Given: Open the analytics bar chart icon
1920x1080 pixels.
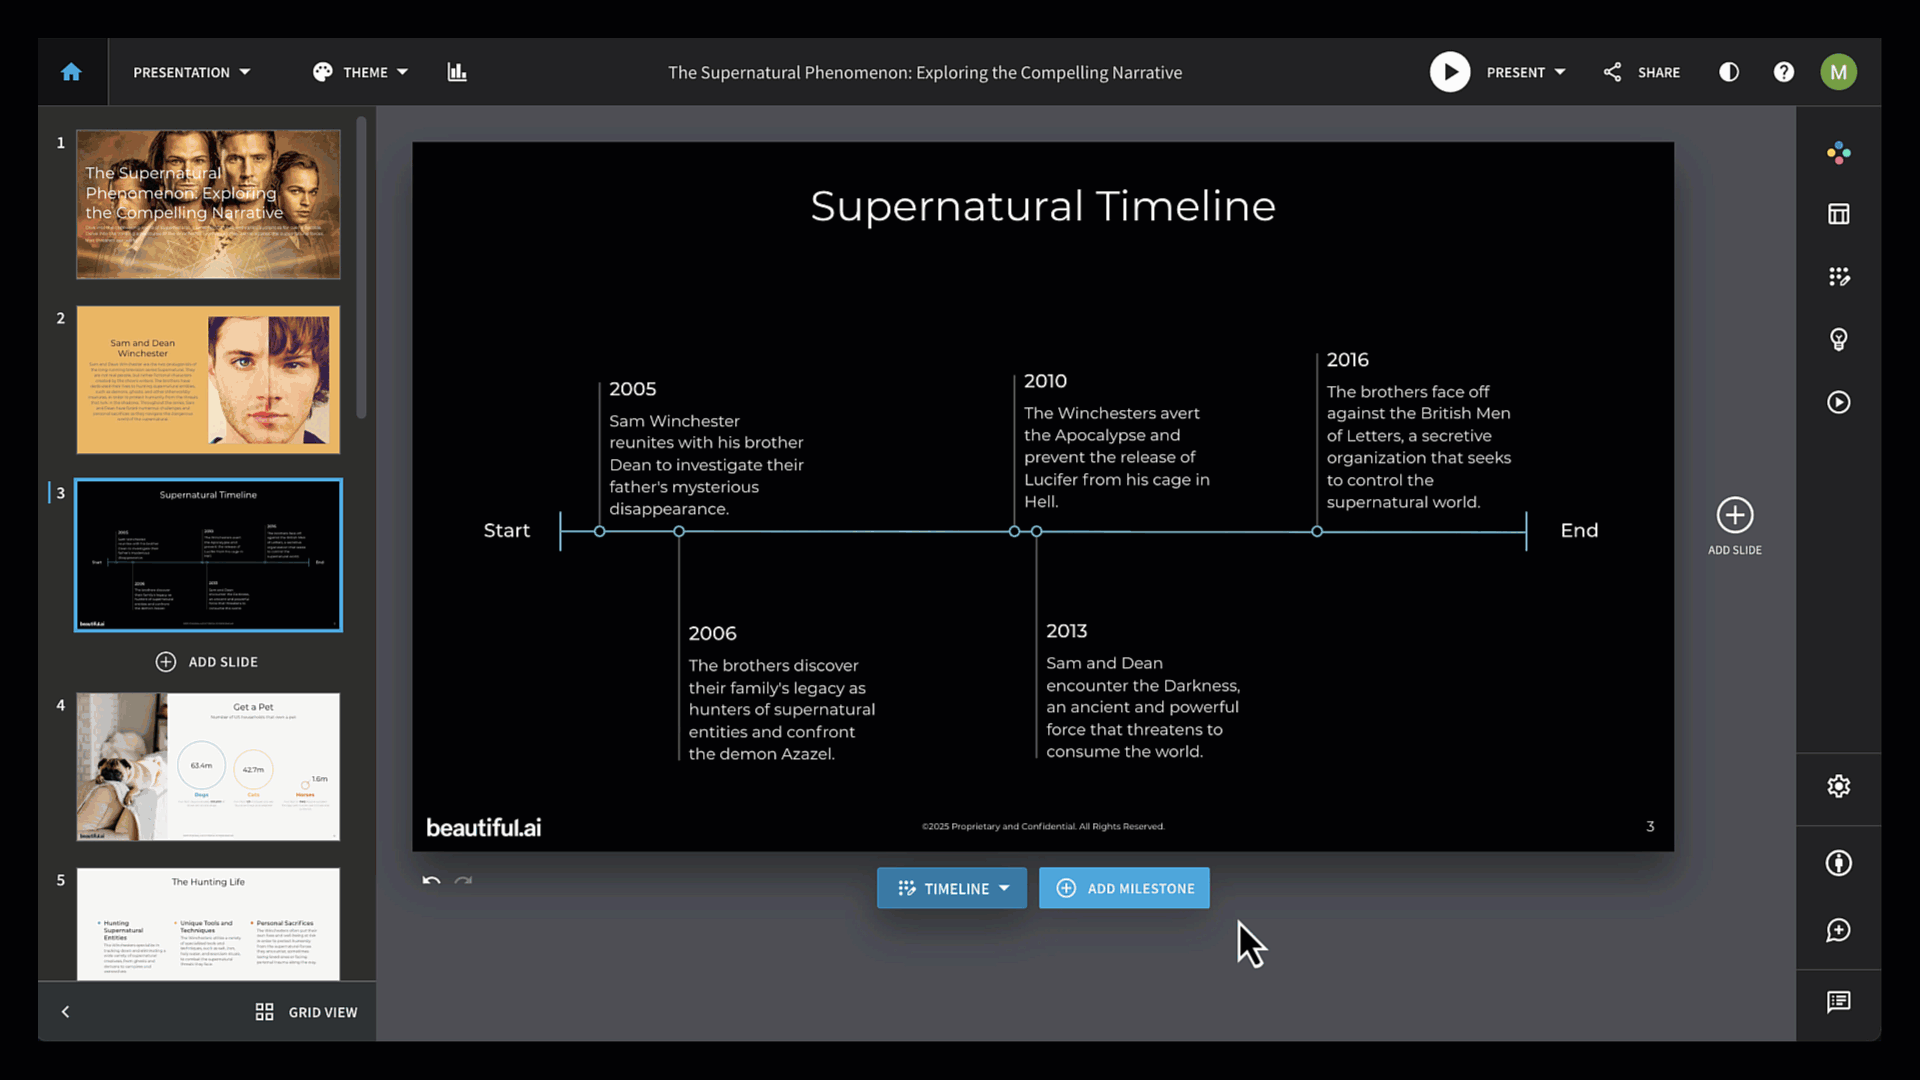Looking at the screenshot, I should click(457, 72).
